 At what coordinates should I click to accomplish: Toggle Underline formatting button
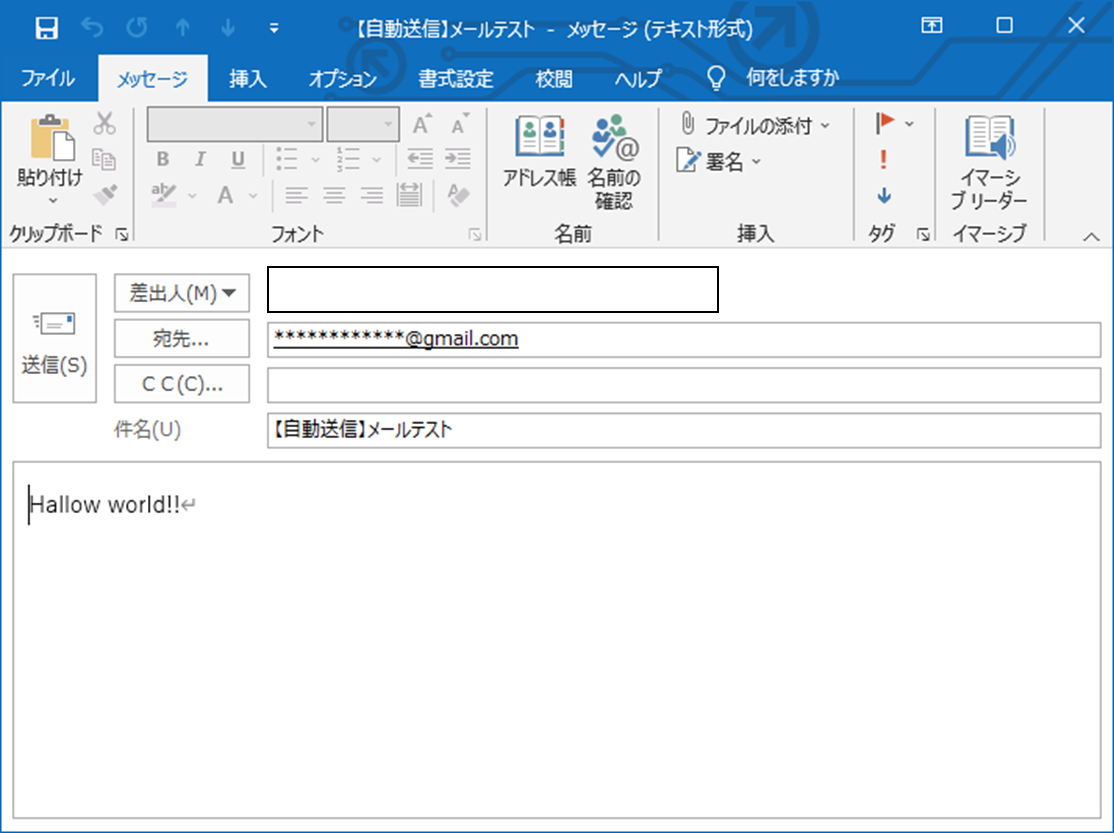tap(238, 159)
